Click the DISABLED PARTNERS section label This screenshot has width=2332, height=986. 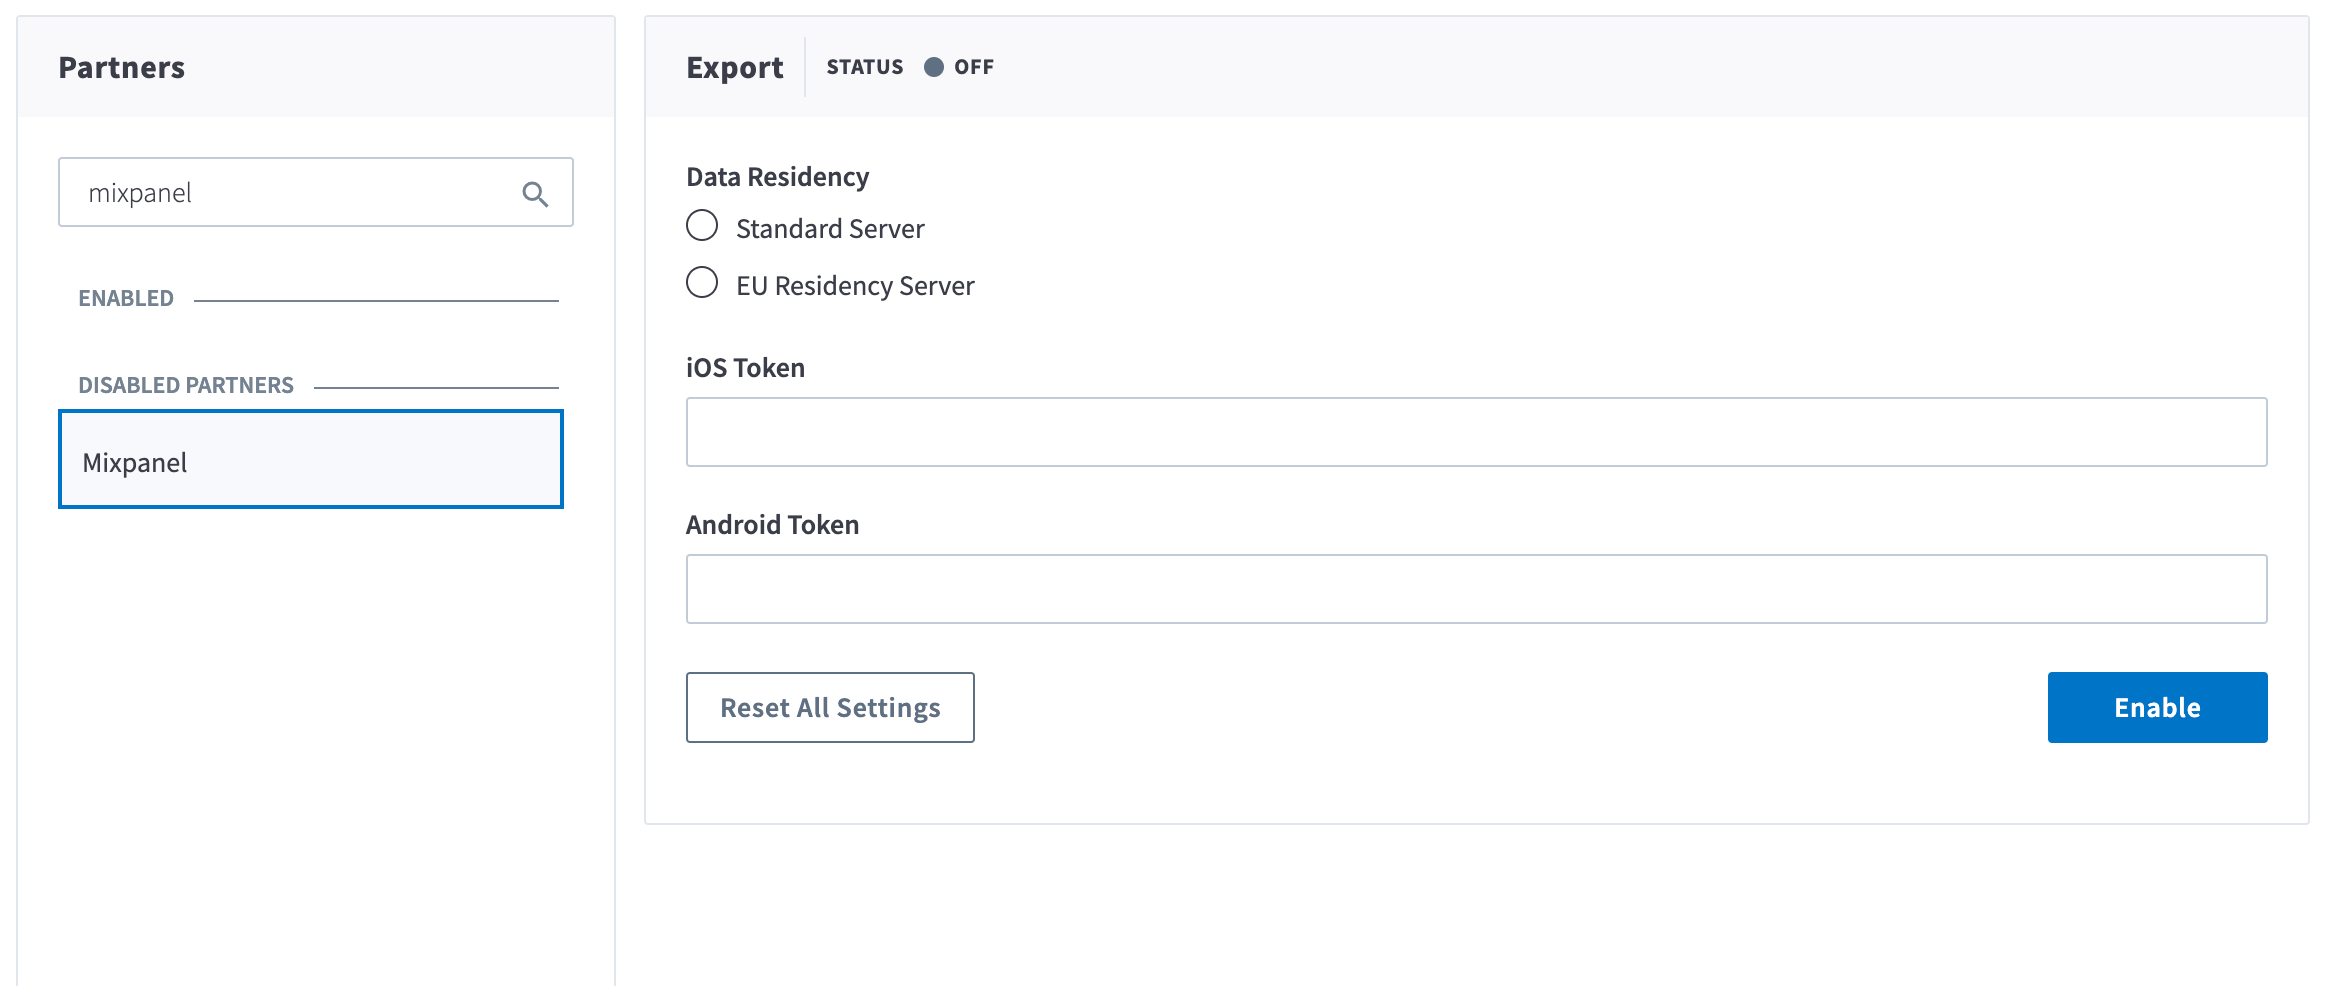point(186,385)
